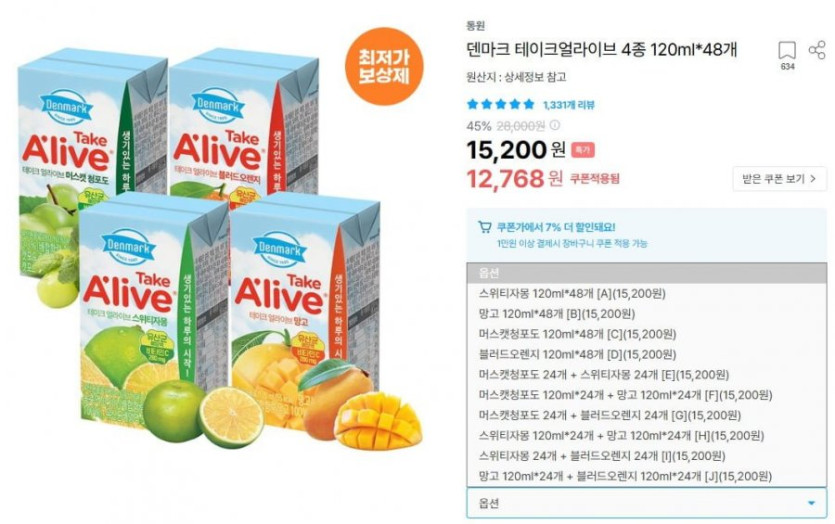The width and height of the screenshot is (835, 524).
Task: Click the shopping cart coupon icon
Action: pyautogui.click(x=484, y=227)
